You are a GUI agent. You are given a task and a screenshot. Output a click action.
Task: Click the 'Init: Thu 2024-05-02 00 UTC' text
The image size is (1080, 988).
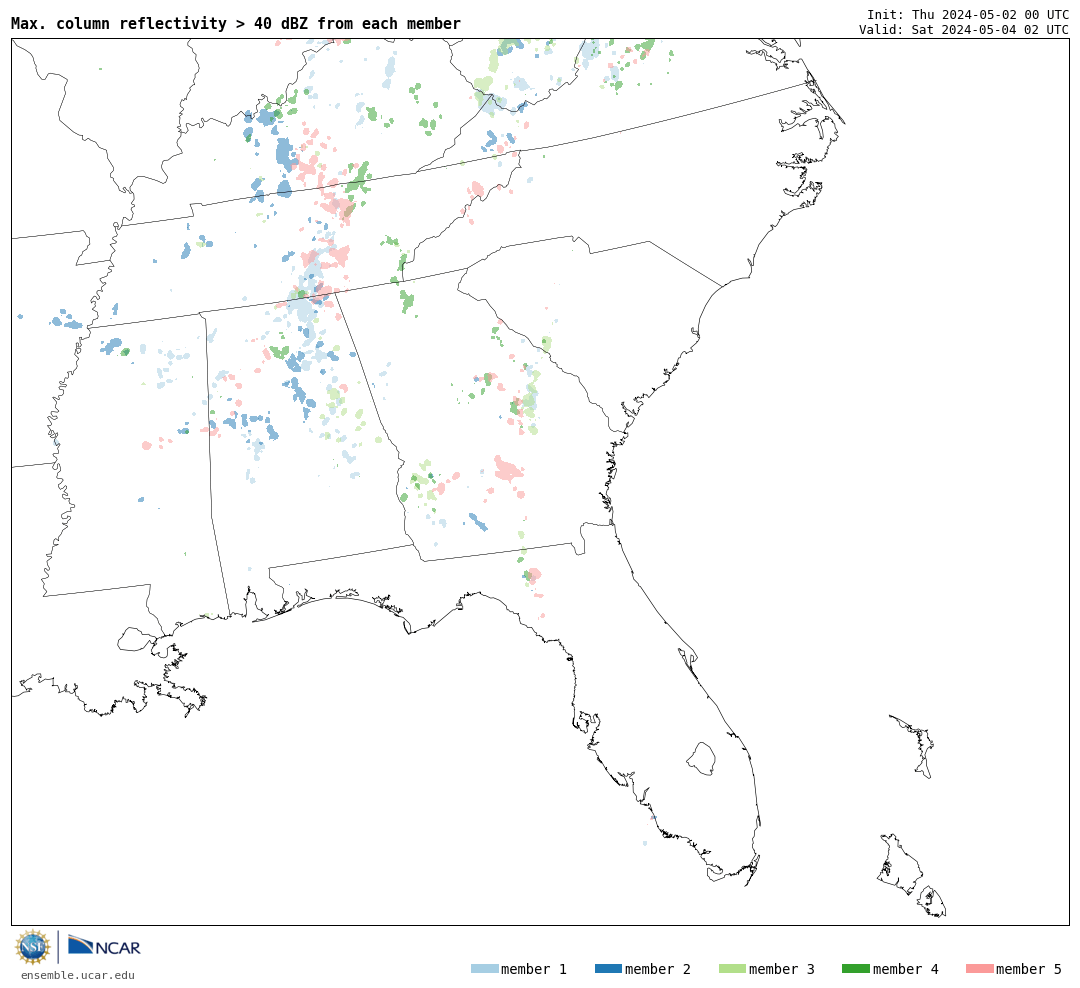tap(968, 14)
